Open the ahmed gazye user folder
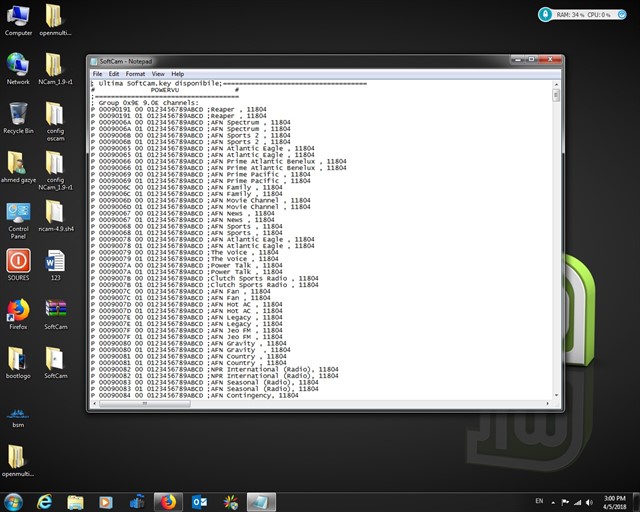Image resolution: width=640 pixels, height=512 pixels. [18, 167]
